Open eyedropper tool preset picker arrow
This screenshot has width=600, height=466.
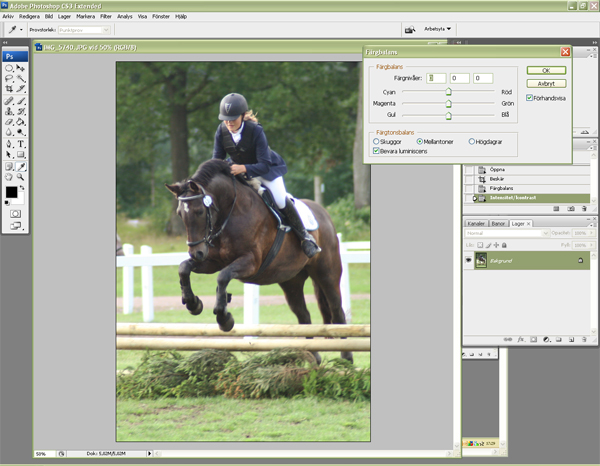(x=21, y=29)
